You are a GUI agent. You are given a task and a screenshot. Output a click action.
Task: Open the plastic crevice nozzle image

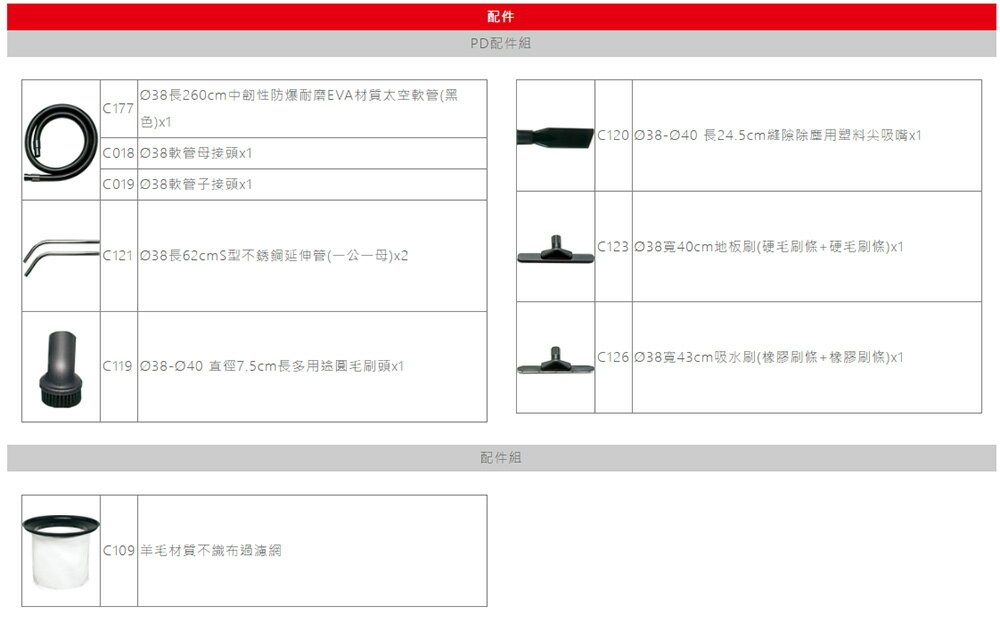tap(555, 135)
